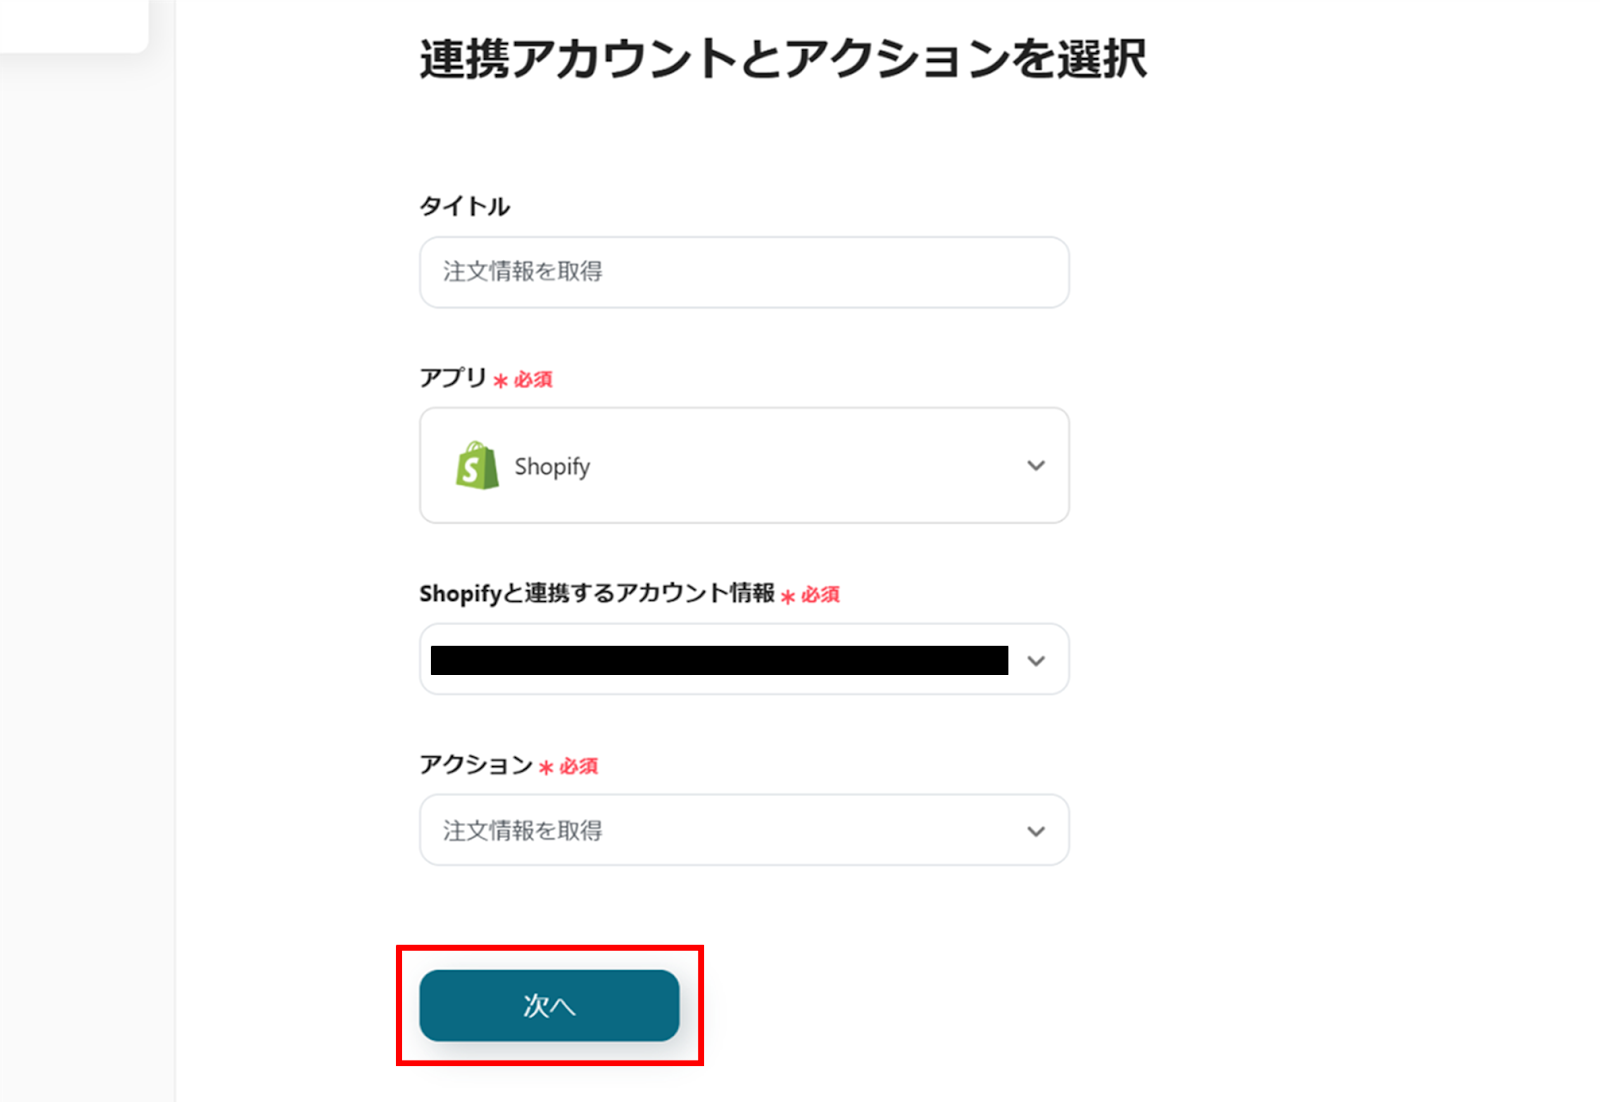This screenshot has width=1600, height=1102.
Task: Click the red asterisk next to アクション
Action: (x=546, y=768)
